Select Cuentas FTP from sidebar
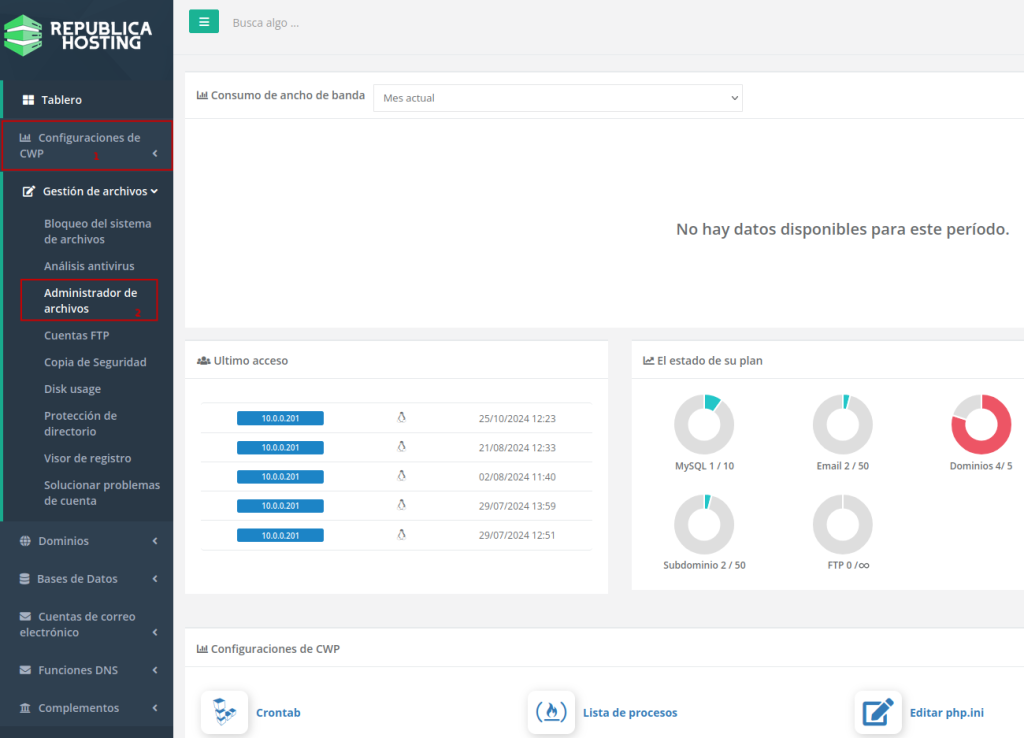The image size is (1024, 738). tap(76, 336)
